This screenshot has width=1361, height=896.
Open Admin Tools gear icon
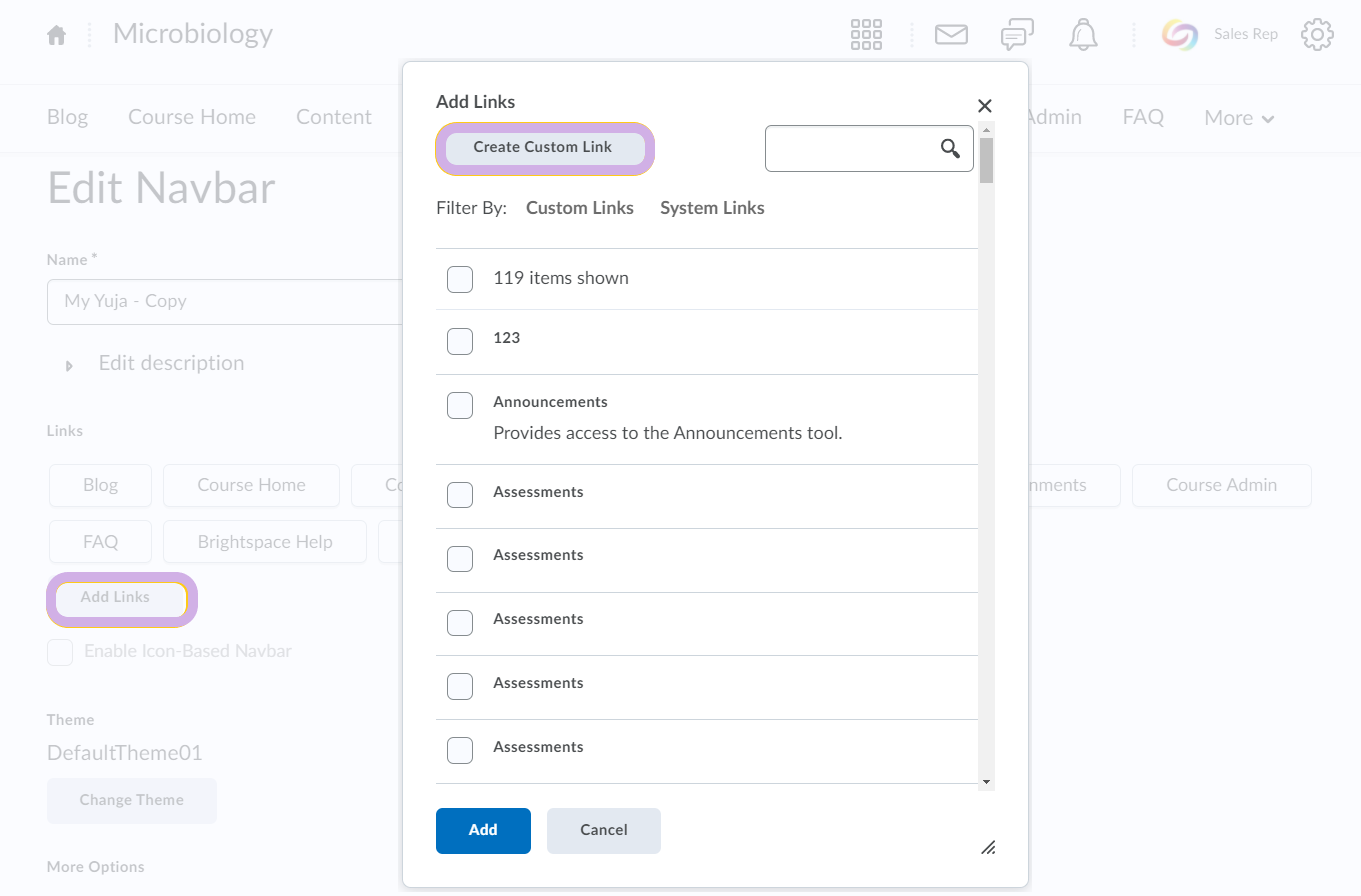coord(1317,34)
